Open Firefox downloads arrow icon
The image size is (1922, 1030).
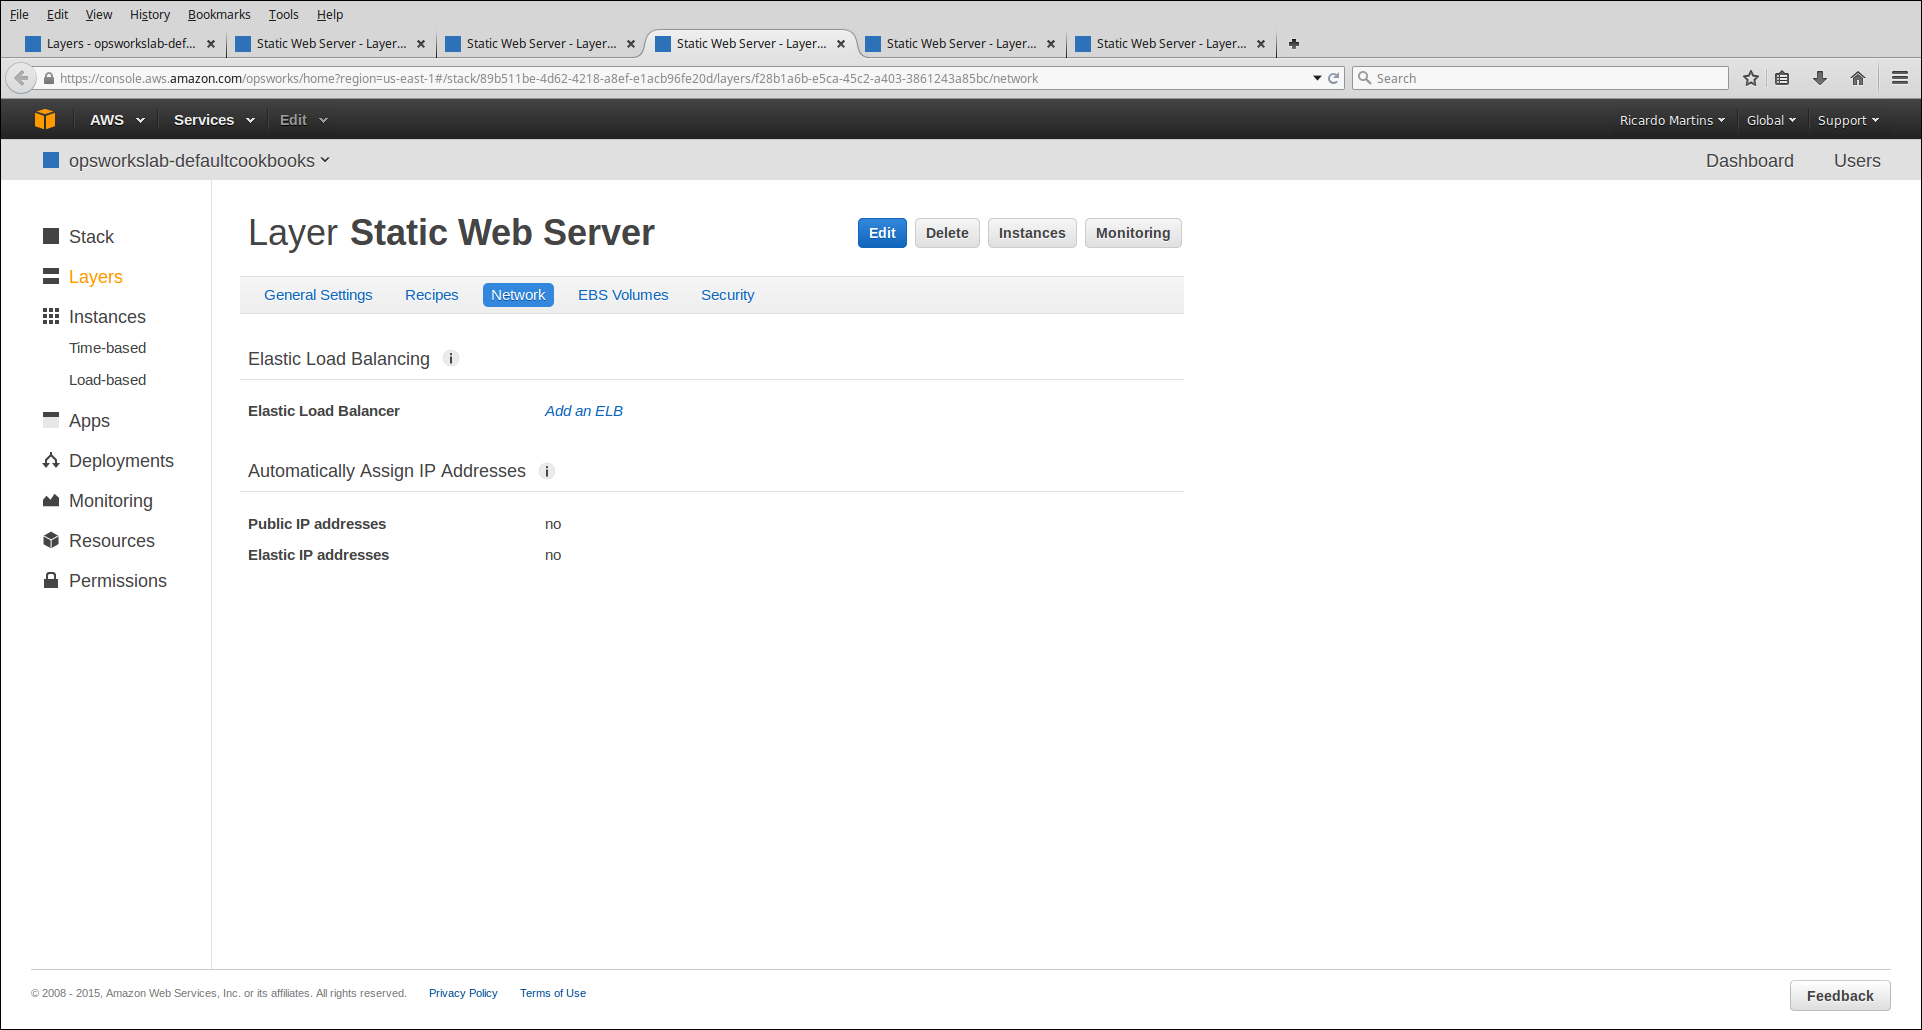tap(1820, 78)
